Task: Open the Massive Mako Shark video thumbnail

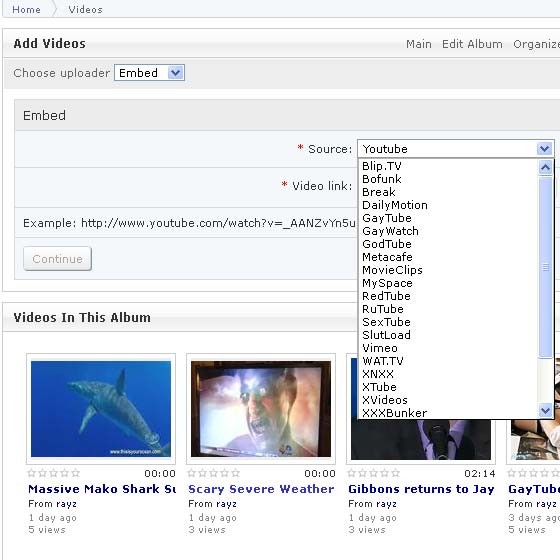Action: click(x=101, y=409)
